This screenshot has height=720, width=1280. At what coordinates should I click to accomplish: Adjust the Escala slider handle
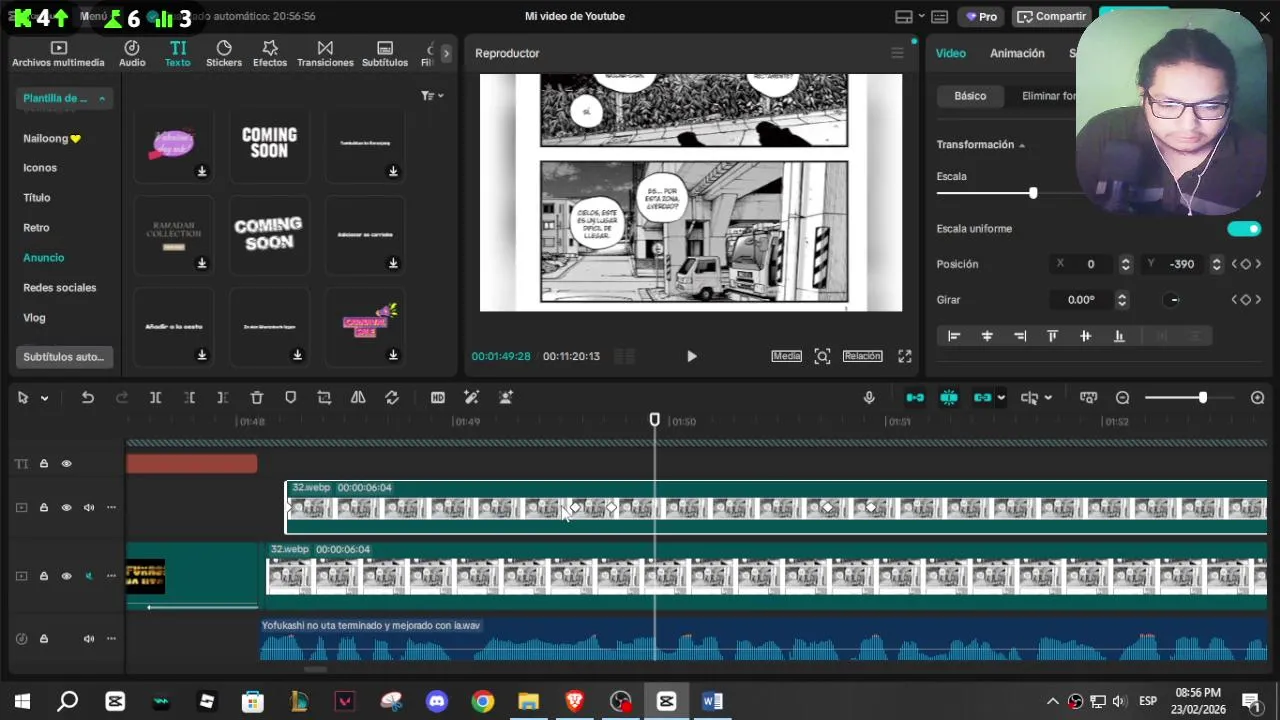[1033, 193]
